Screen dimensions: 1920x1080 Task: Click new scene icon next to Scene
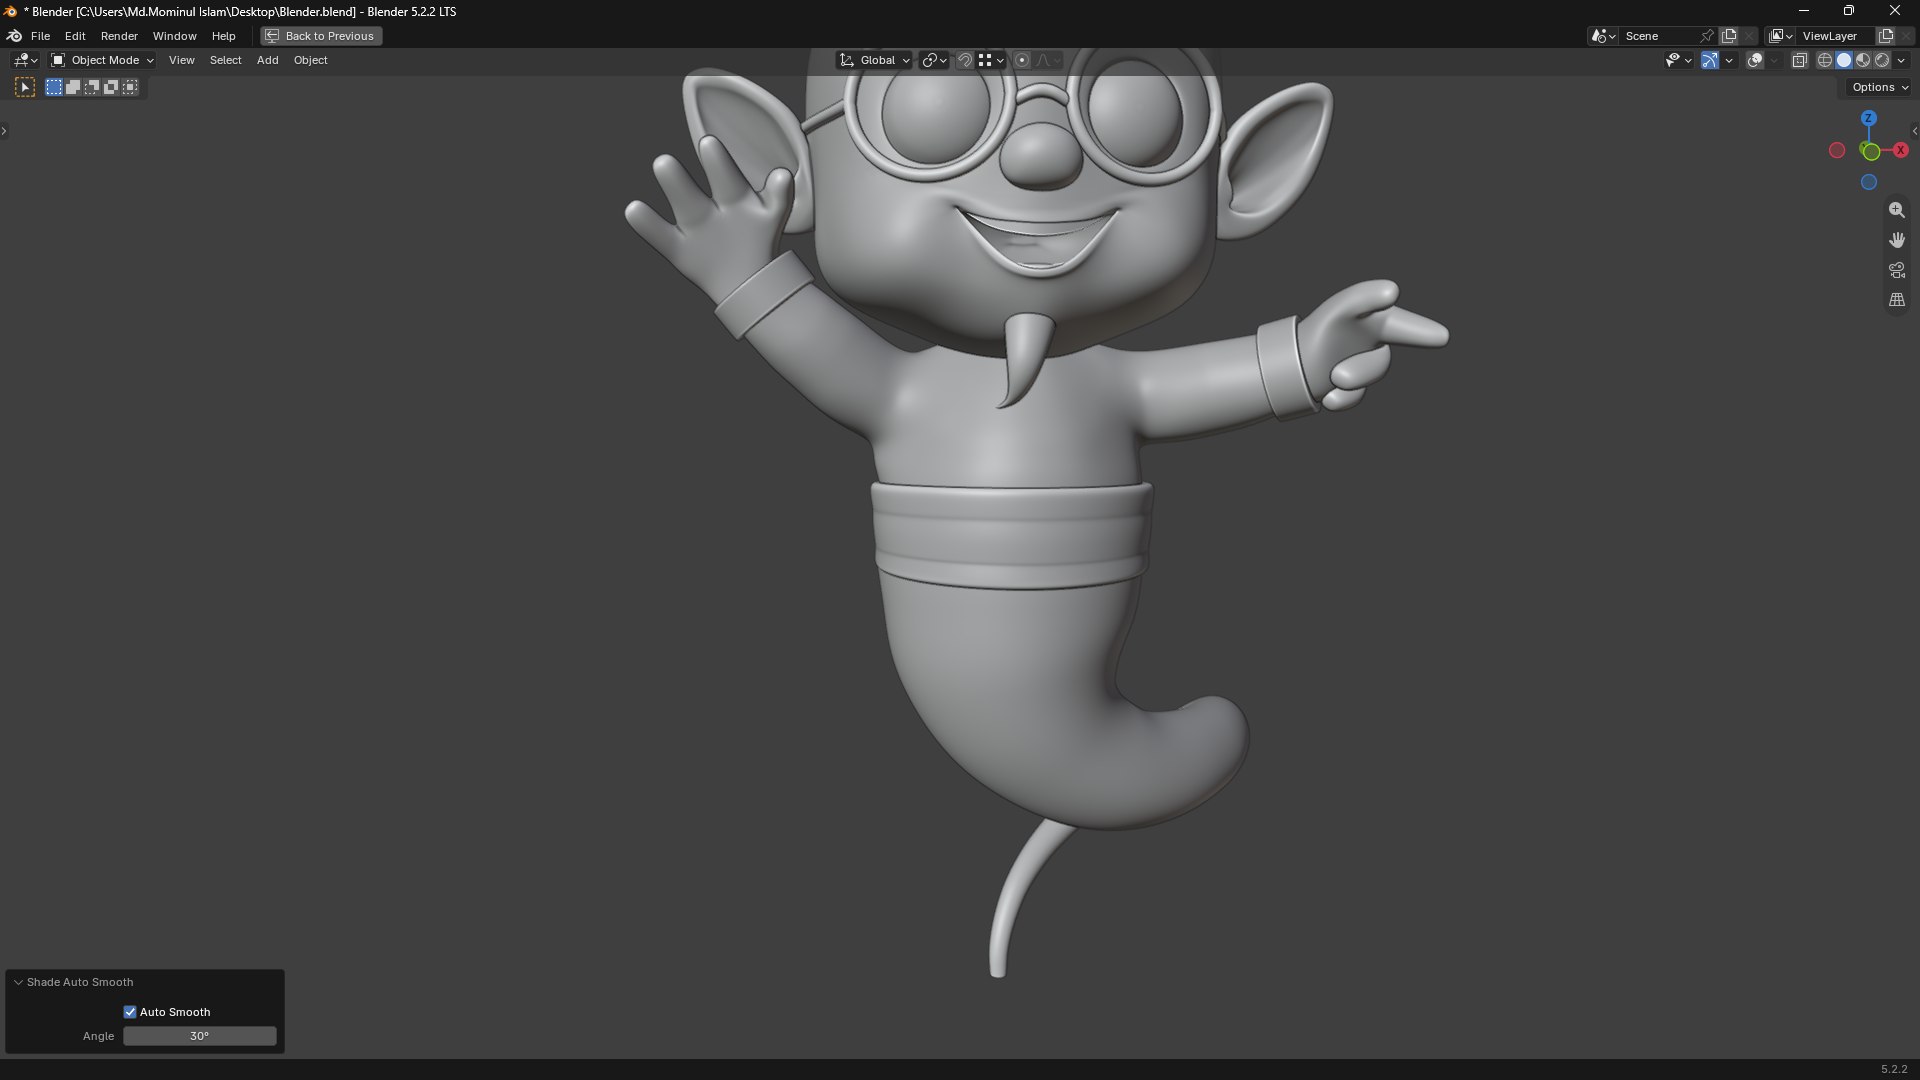click(x=1729, y=36)
